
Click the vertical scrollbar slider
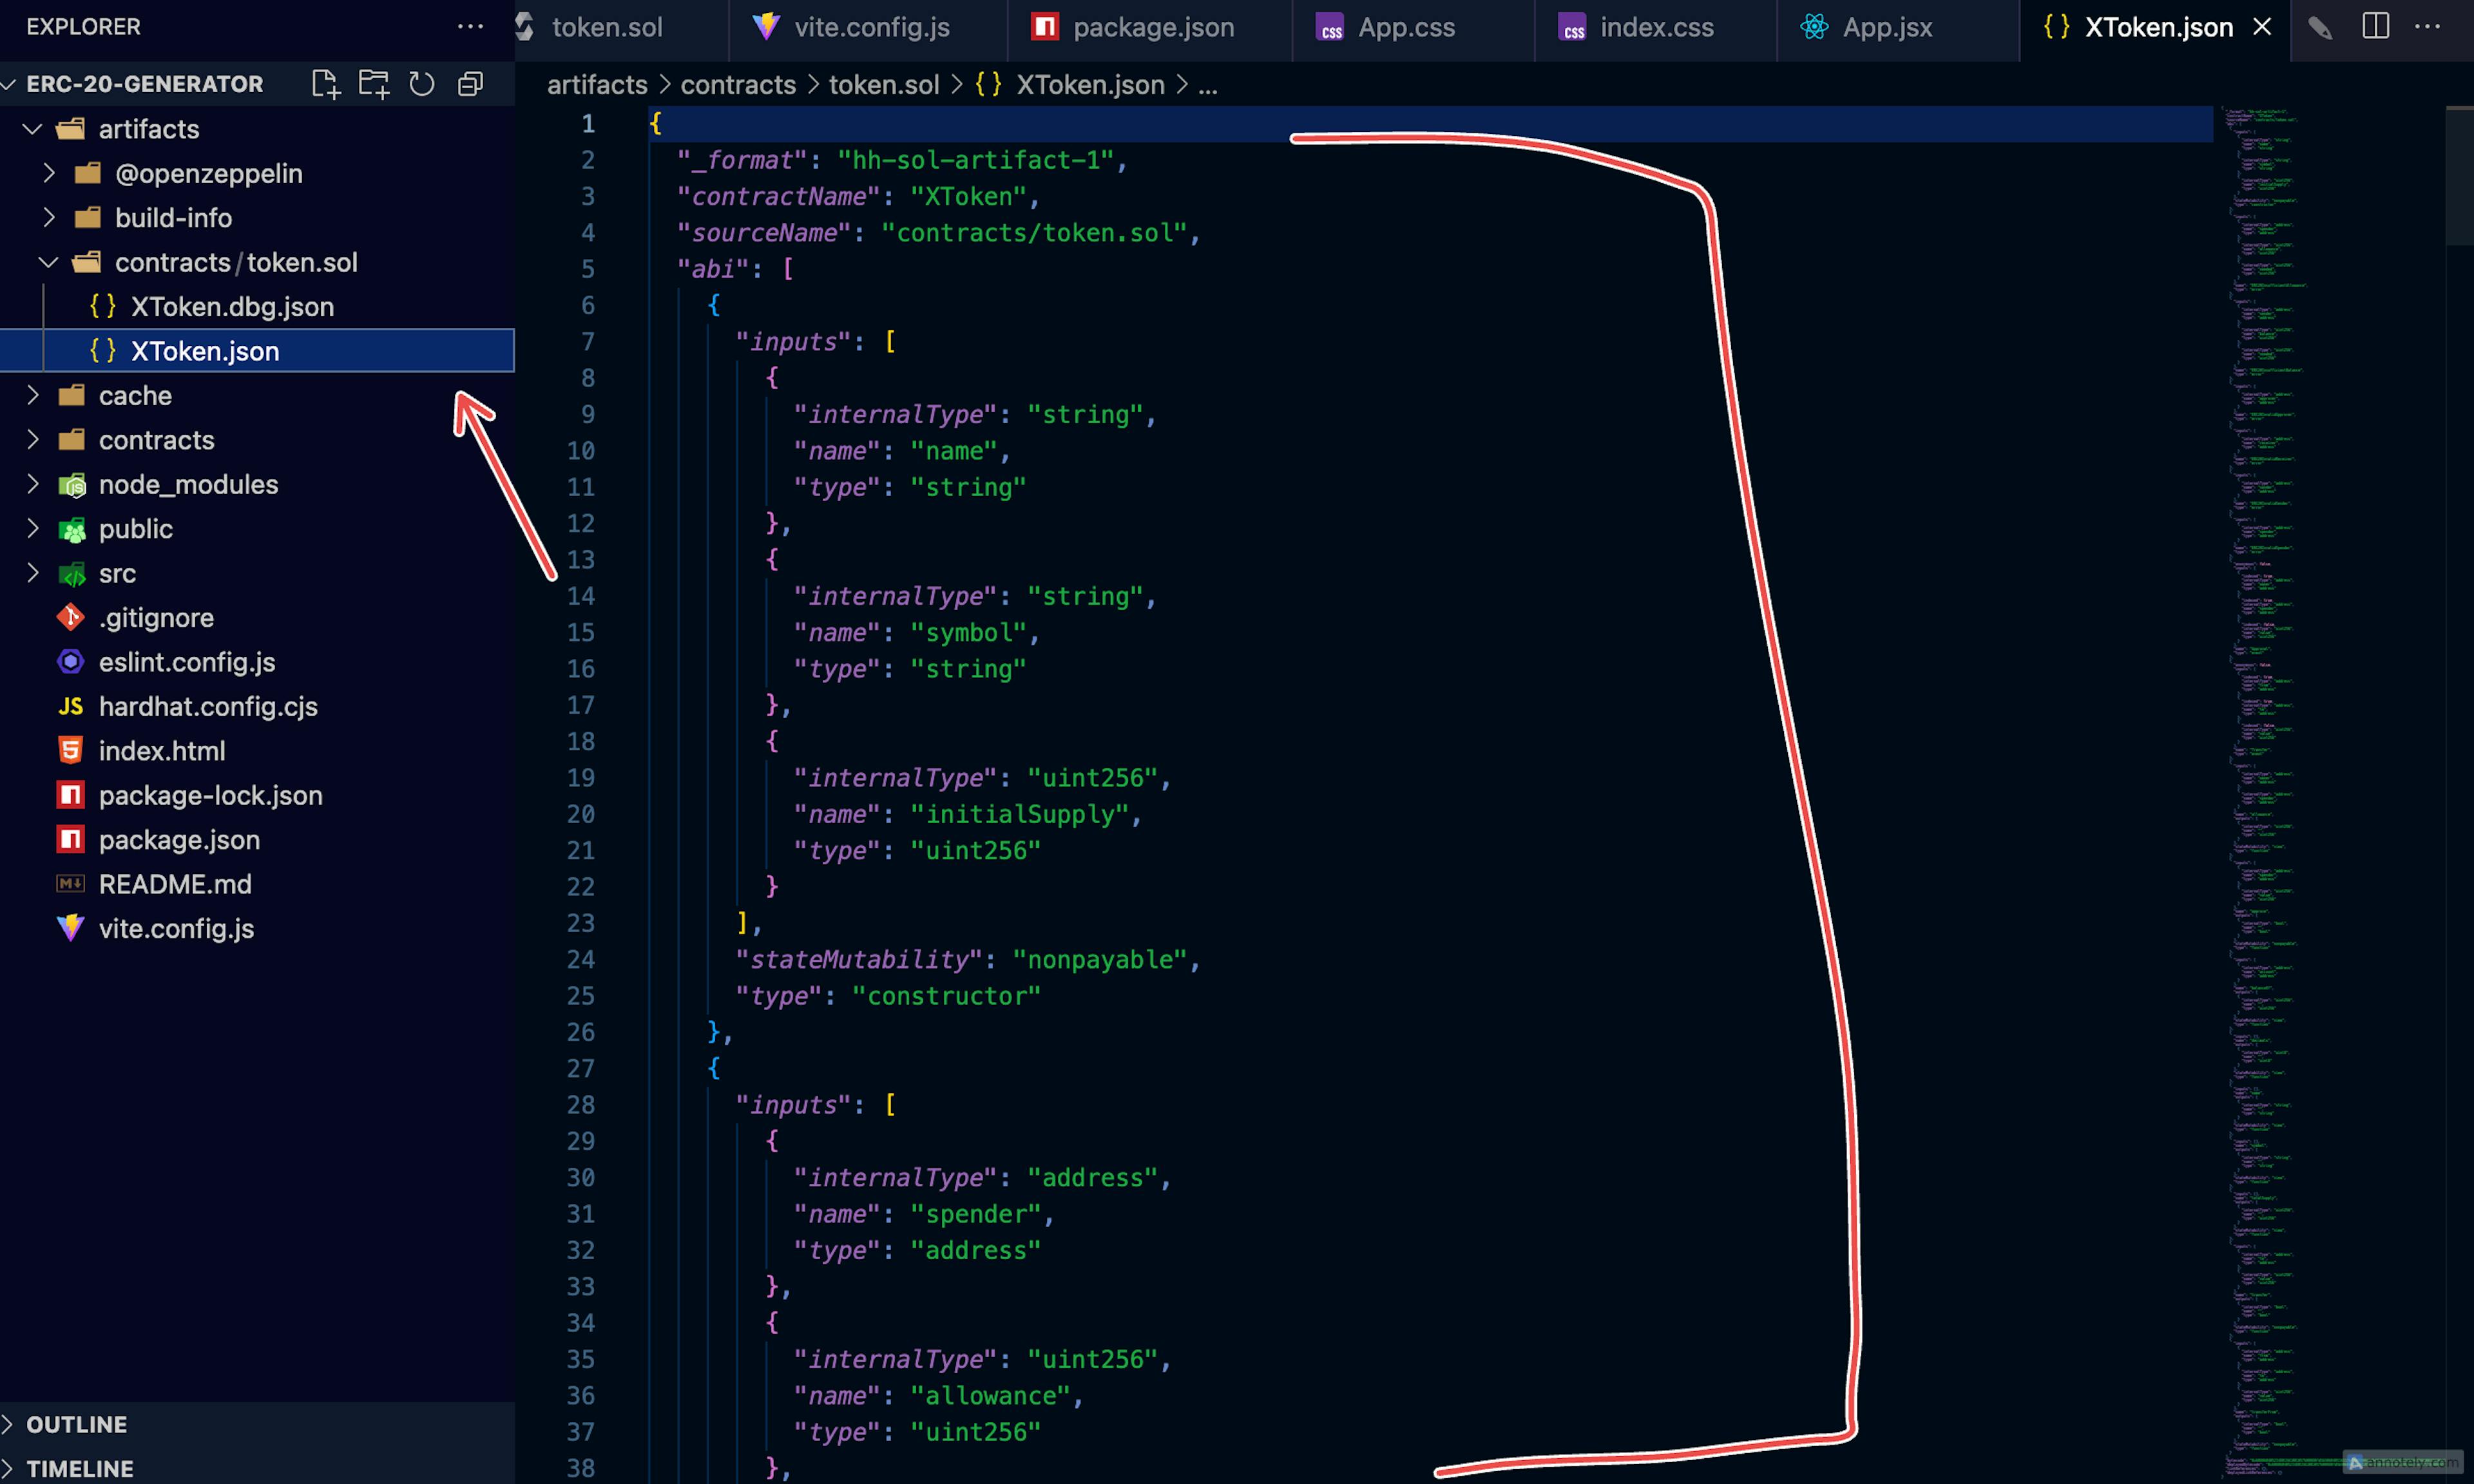click(2459, 175)
